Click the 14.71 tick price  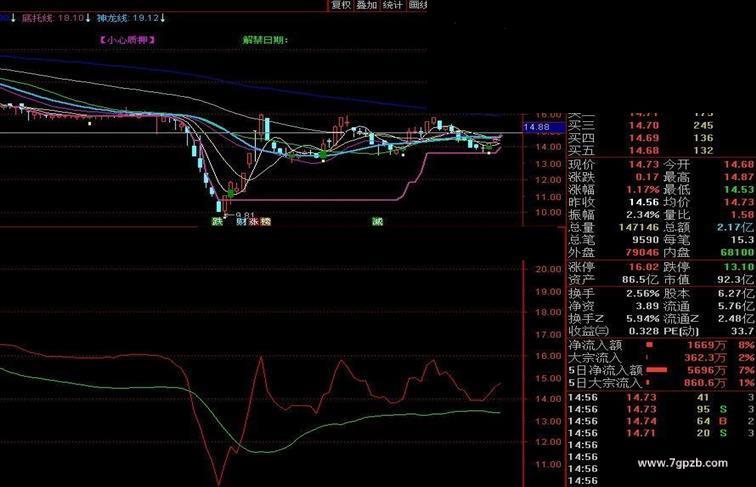click(x=641, y=433)
